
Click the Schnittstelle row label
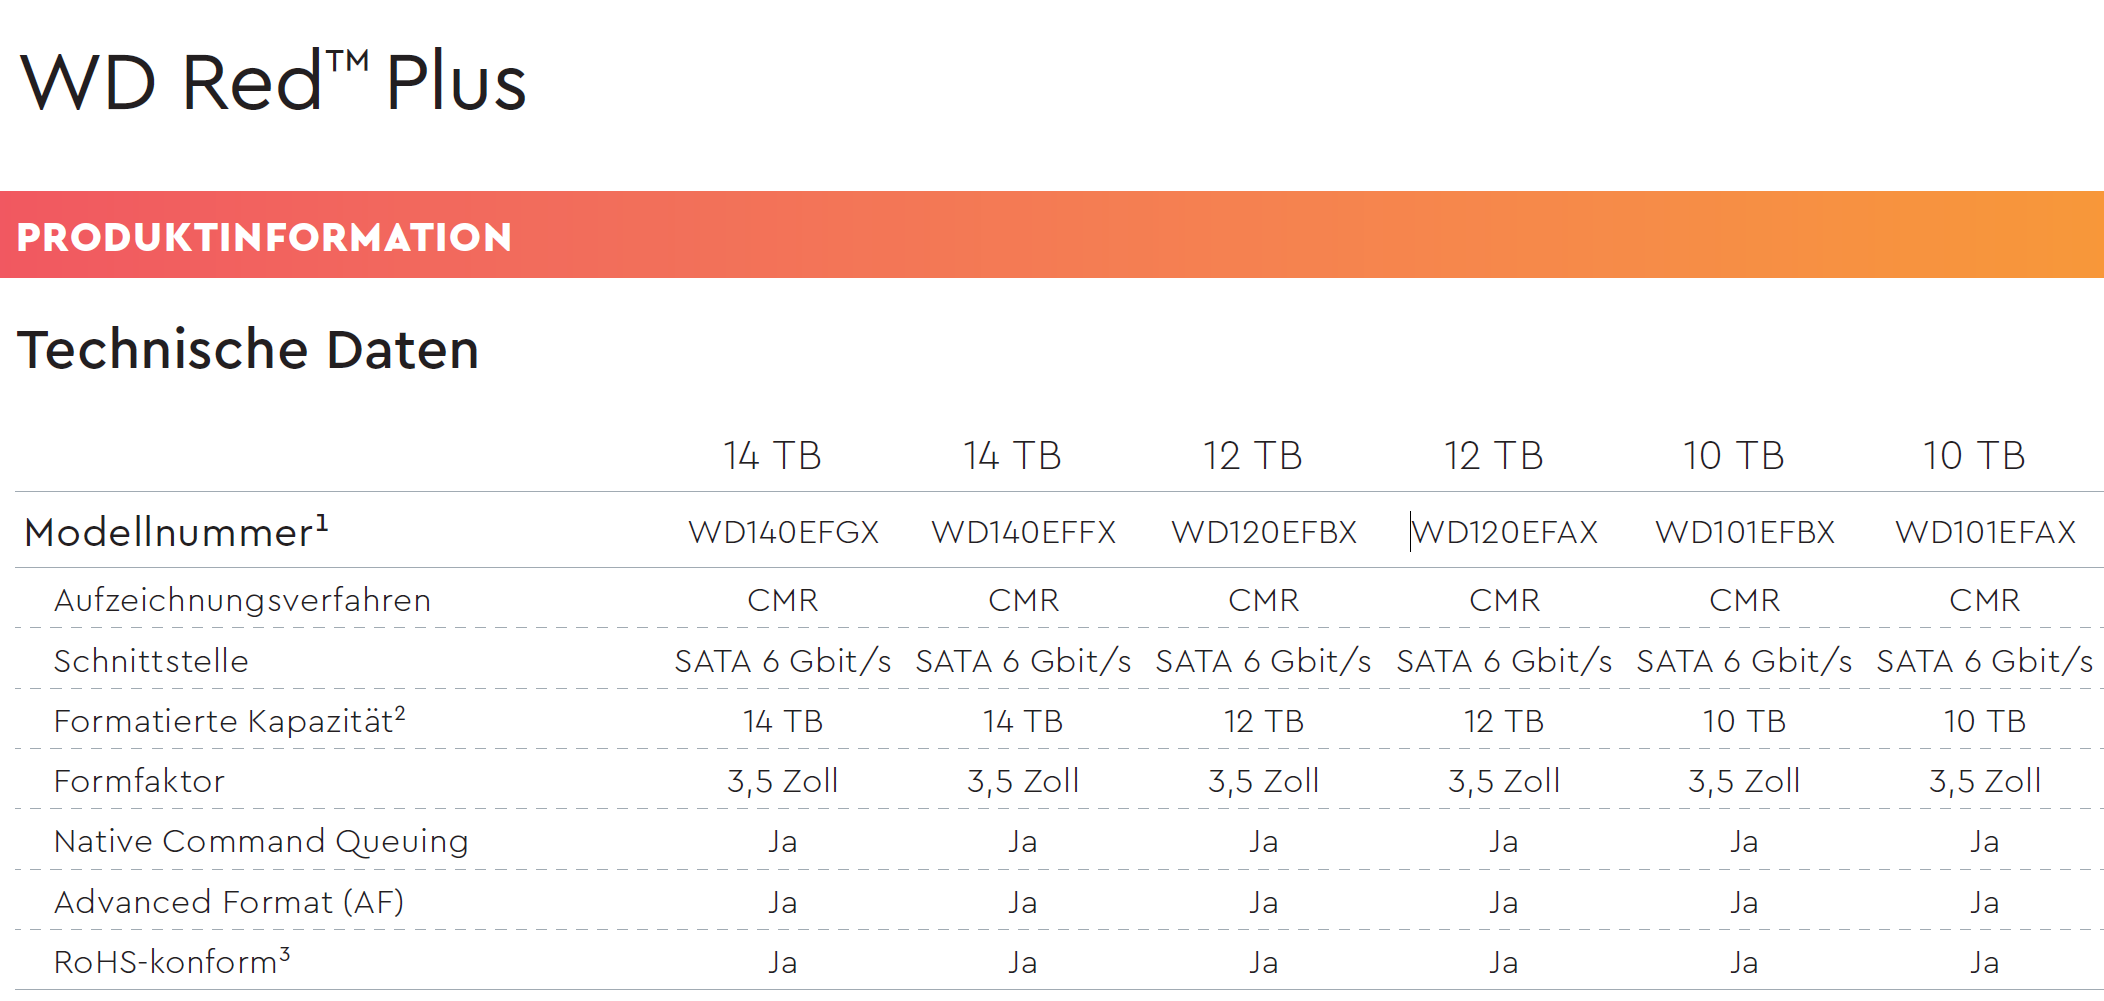click(151, 661)
